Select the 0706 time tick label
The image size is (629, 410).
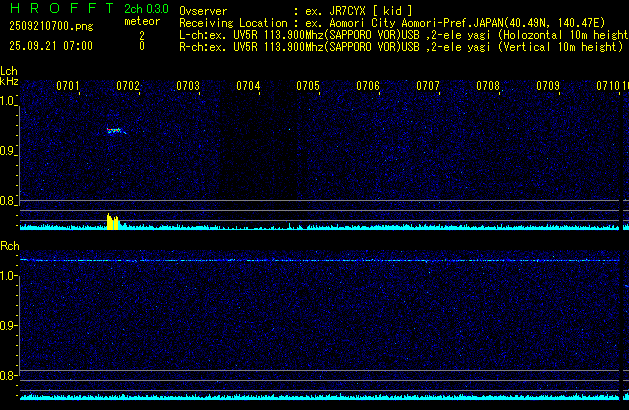point(368,86)
